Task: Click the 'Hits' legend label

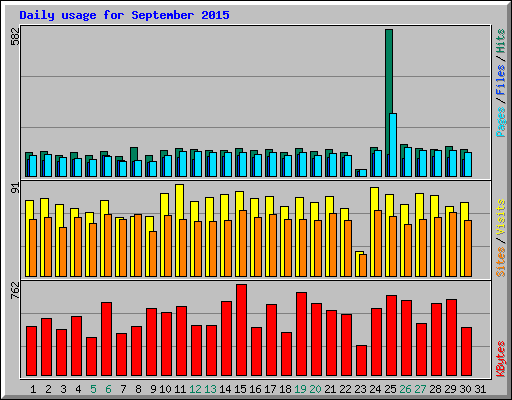Action: (x=501, y=41)
